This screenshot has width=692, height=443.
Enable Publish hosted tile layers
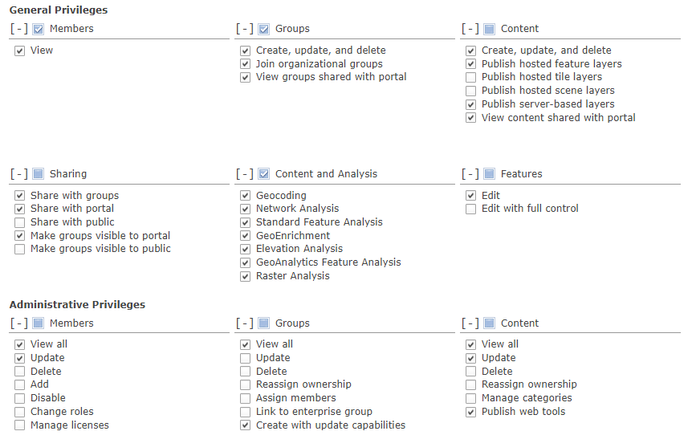pyautogui.click(x=471, y=77)
